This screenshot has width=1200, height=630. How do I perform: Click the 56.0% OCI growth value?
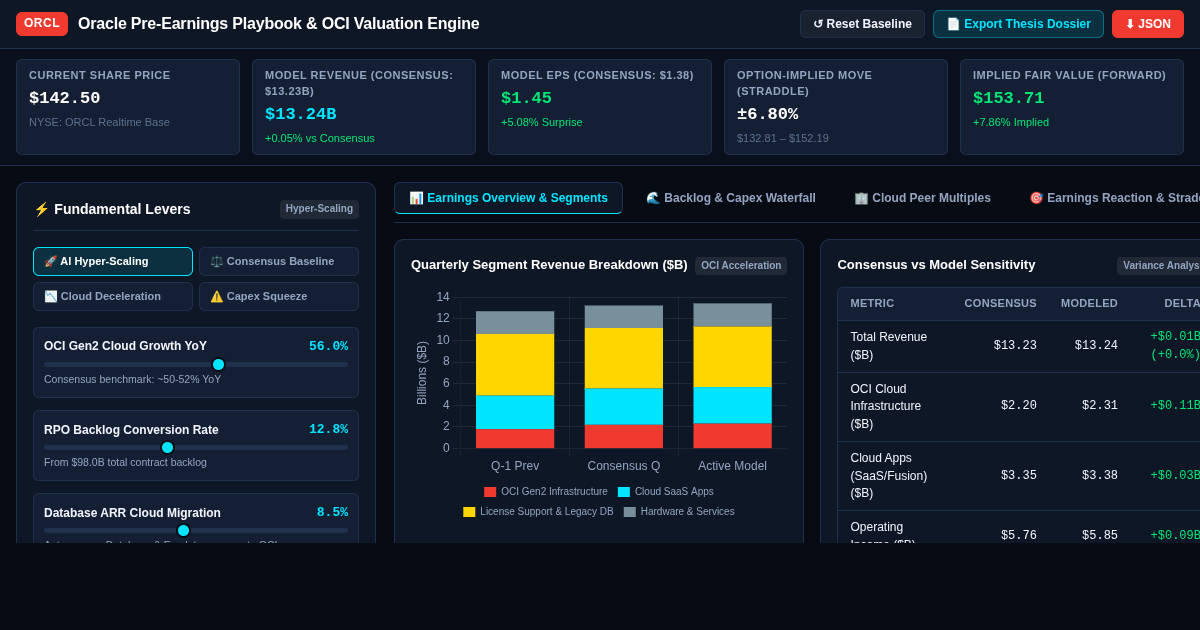coord(328,346)
